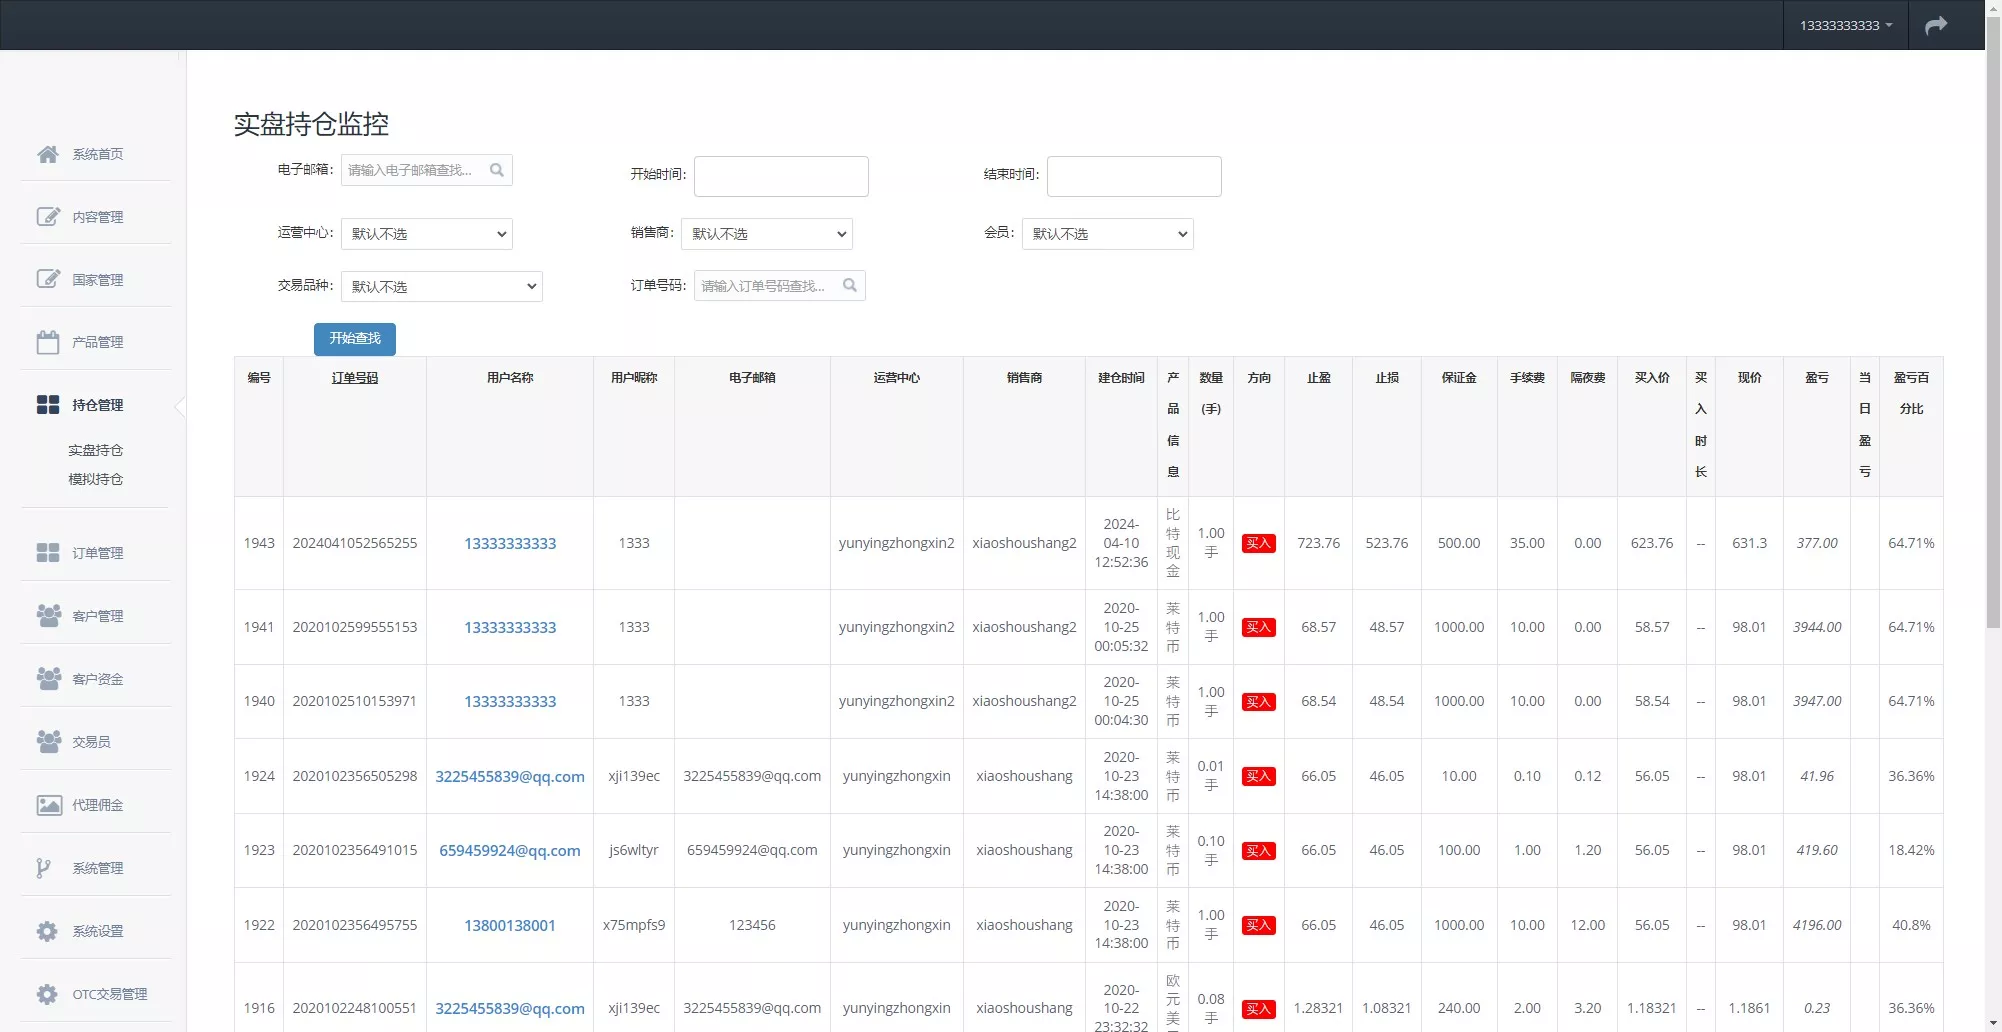Click the magnifier icon in email search box
Image resolution: width=2002 pixels, height=1032 pixels.
tap(496, 170)
